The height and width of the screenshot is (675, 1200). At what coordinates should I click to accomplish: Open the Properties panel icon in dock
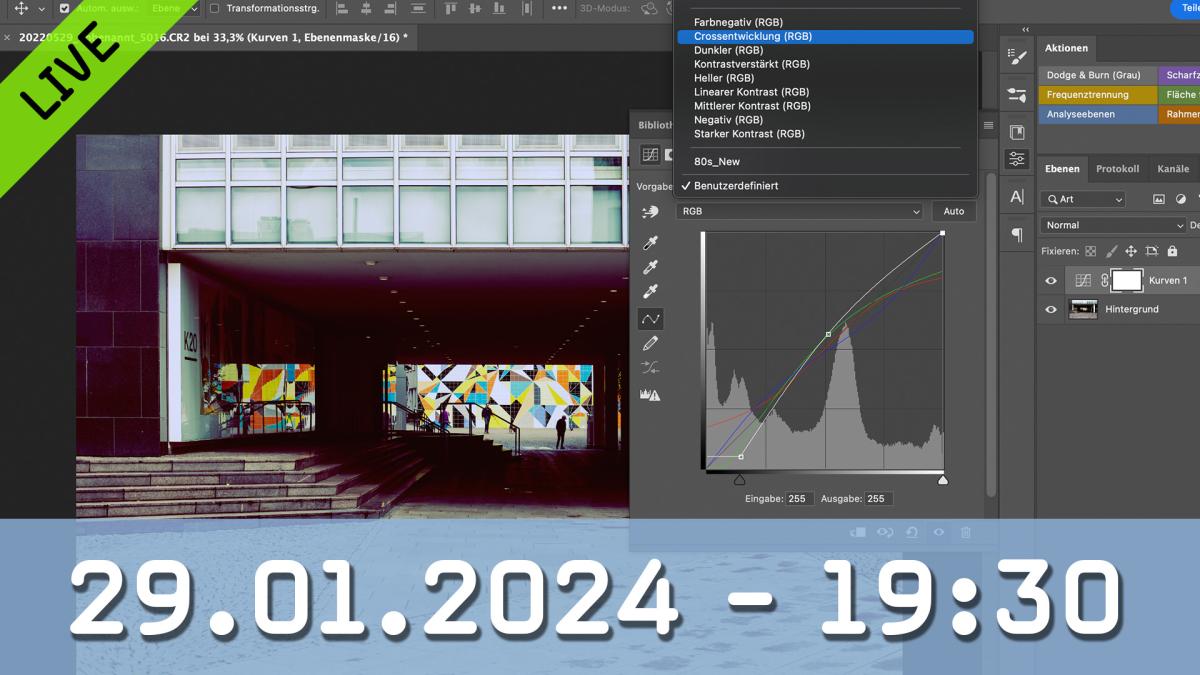pos(1017,159)
